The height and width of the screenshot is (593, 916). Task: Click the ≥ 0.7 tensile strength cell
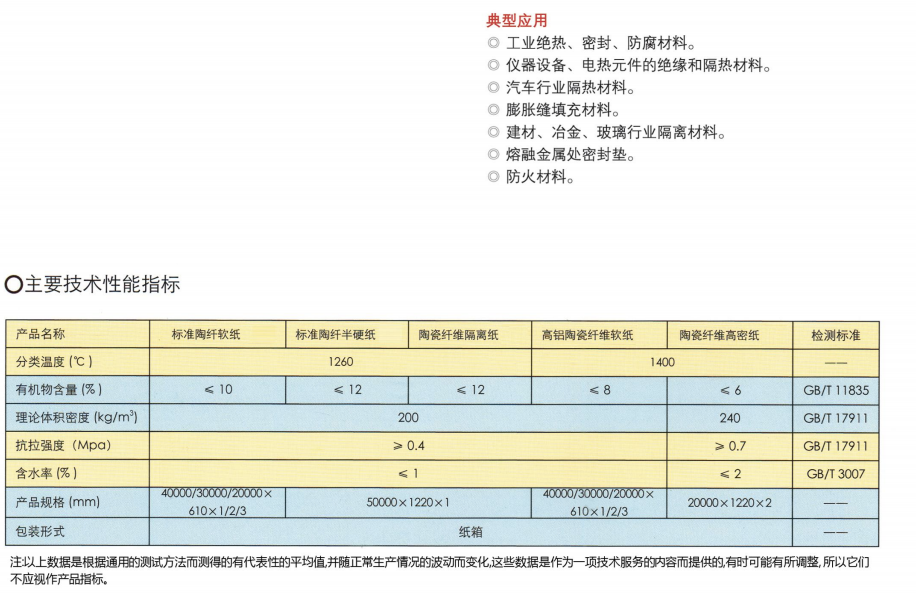730,446
